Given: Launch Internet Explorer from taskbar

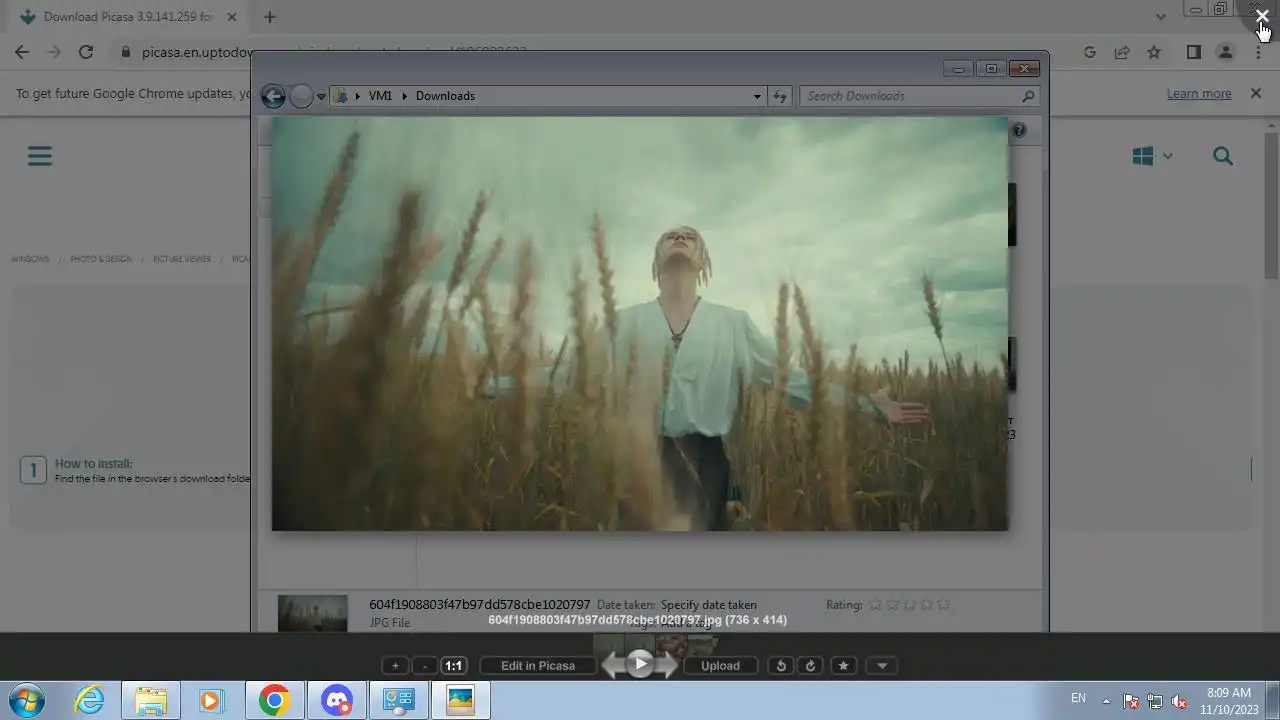Looking at the screenshot, I should pyautogui.click(x=89, y=701).
